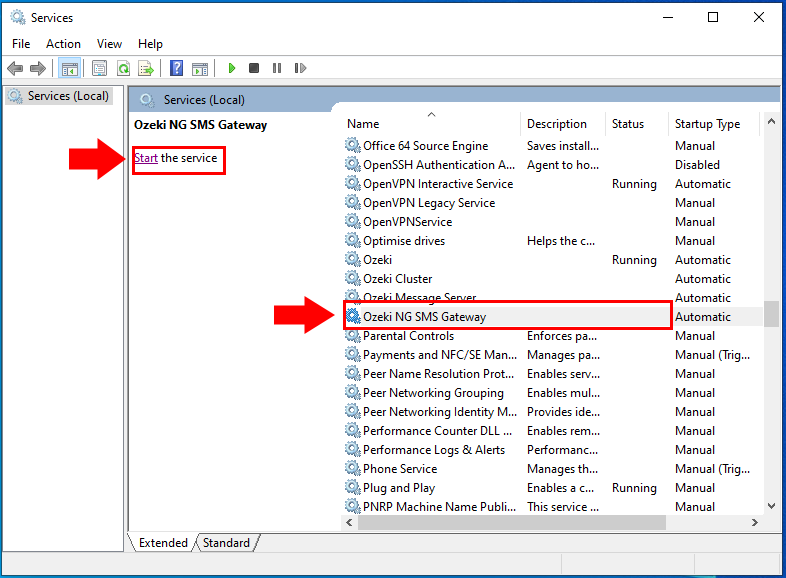Click the Export List toolbar icon
The image size is (786, 578).
(146, 68)
